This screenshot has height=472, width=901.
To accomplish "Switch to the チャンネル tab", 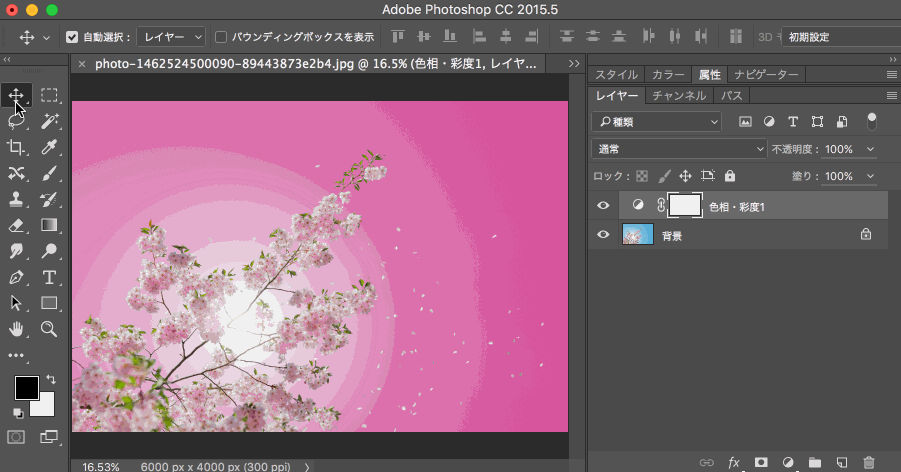I will [x=679, y=96].
